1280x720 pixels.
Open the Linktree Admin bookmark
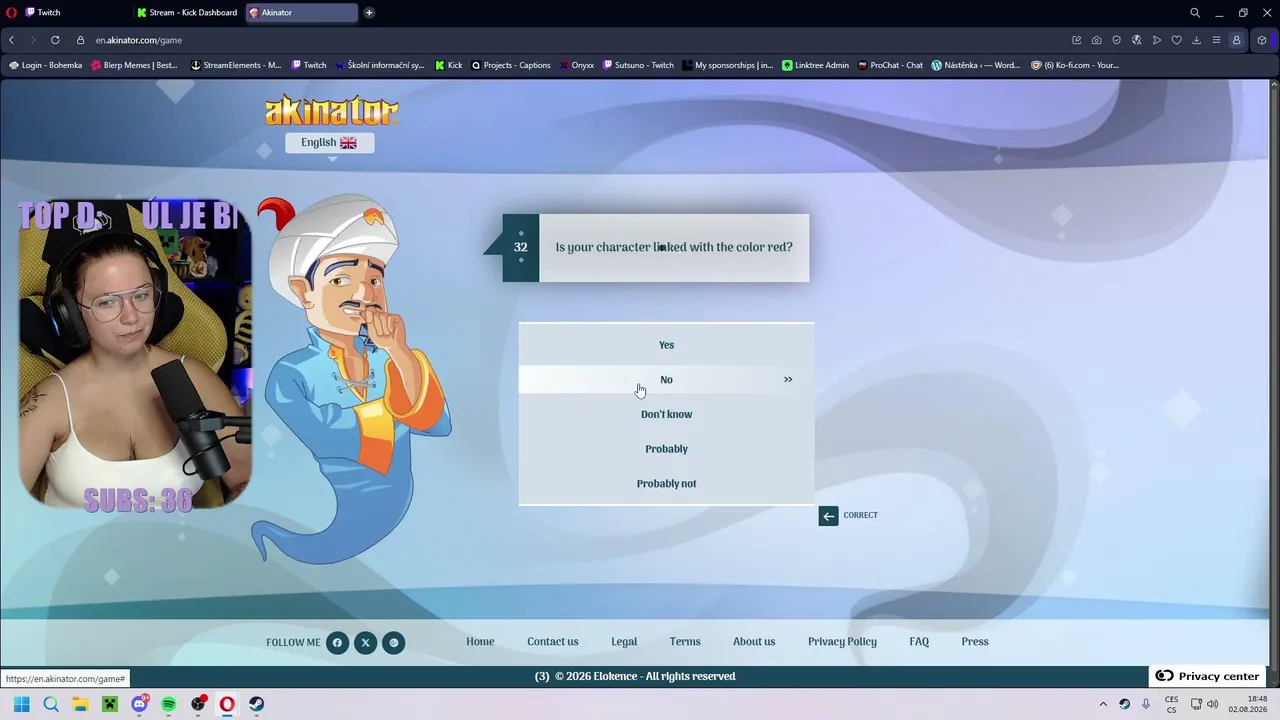[815, 65]
